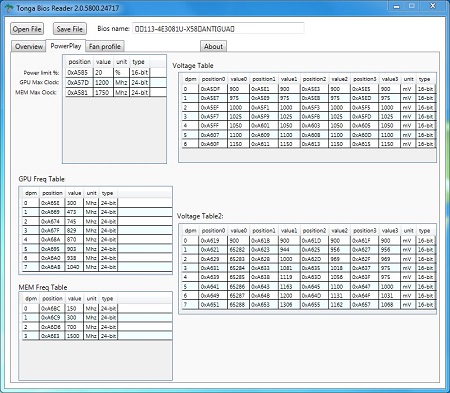Click the Open File button
This screenshot has height=393, width=450.
27,29
